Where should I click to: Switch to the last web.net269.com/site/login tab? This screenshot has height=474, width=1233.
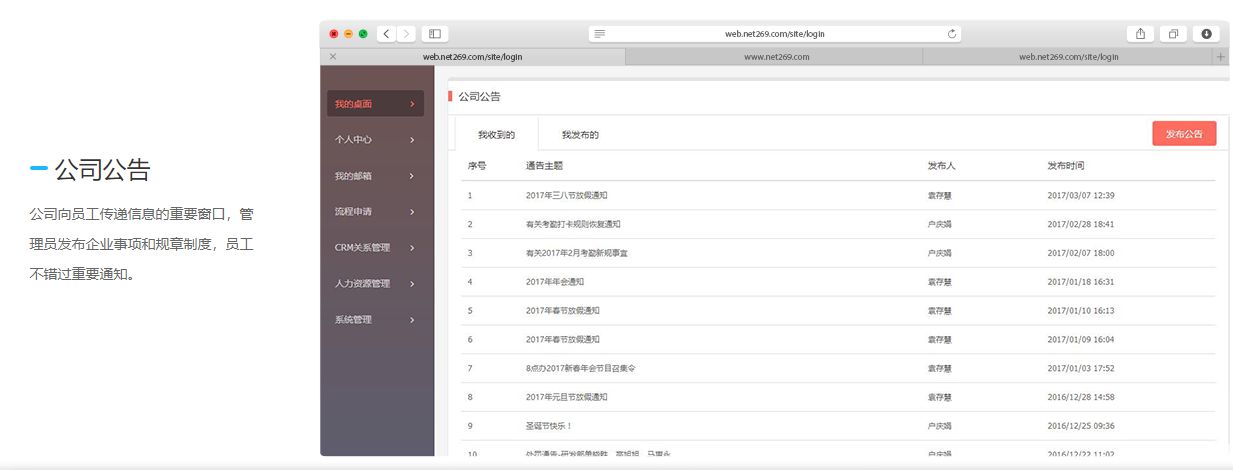click(1068, 57)
